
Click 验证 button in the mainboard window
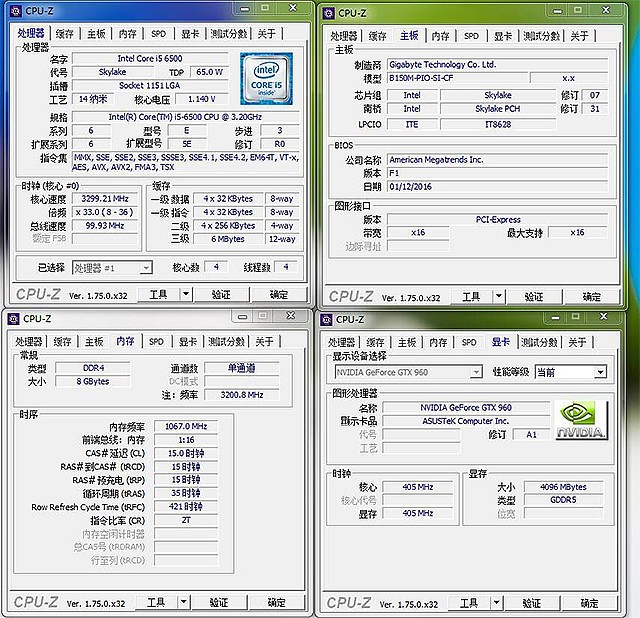point(534,297)
